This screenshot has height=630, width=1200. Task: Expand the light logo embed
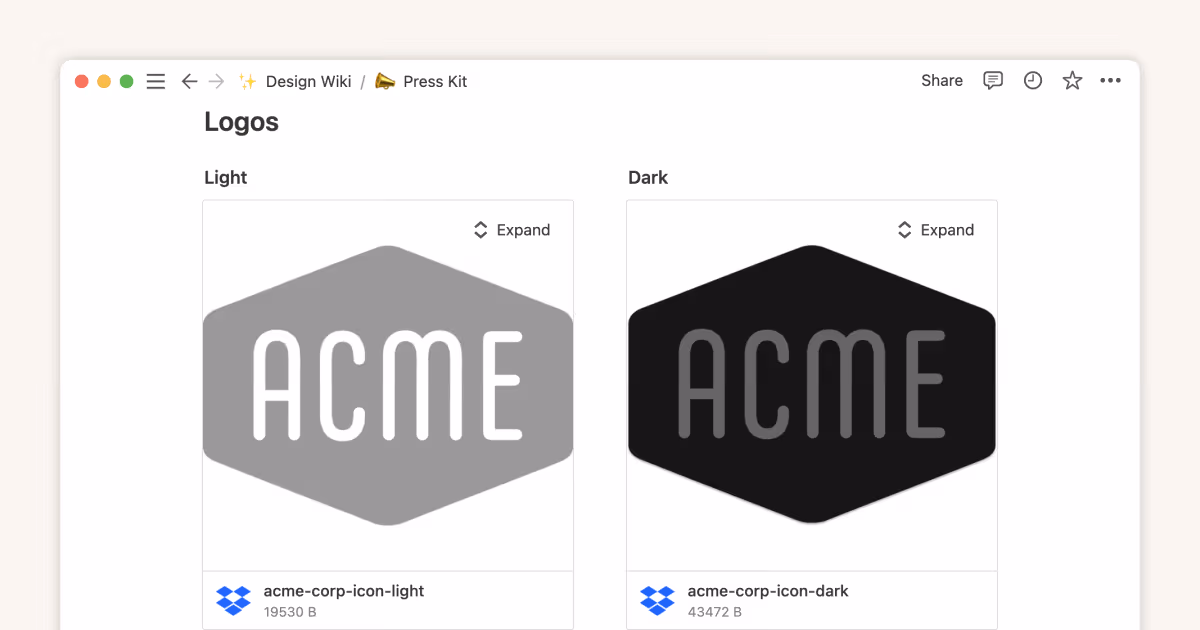[511, 229]
